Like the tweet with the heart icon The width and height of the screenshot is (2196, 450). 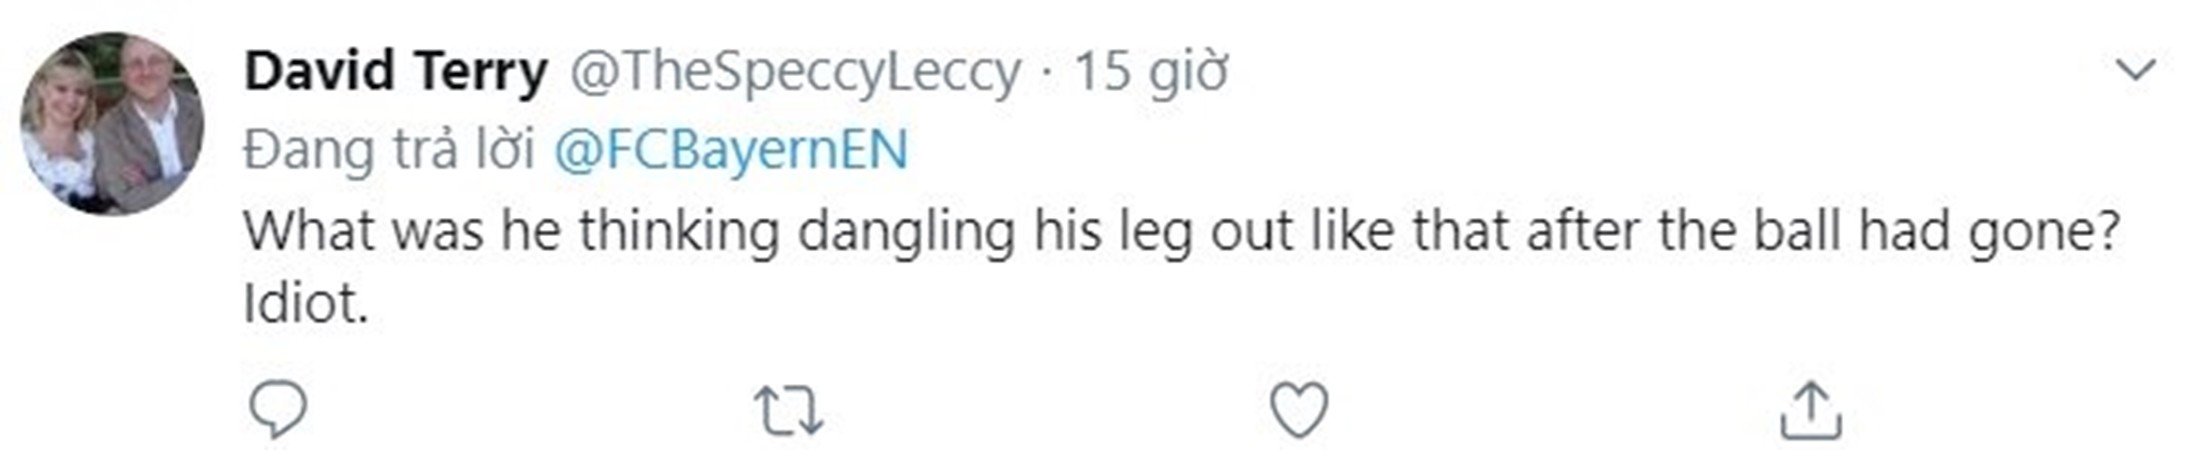pyautogui.click(x=1298, y=410)
